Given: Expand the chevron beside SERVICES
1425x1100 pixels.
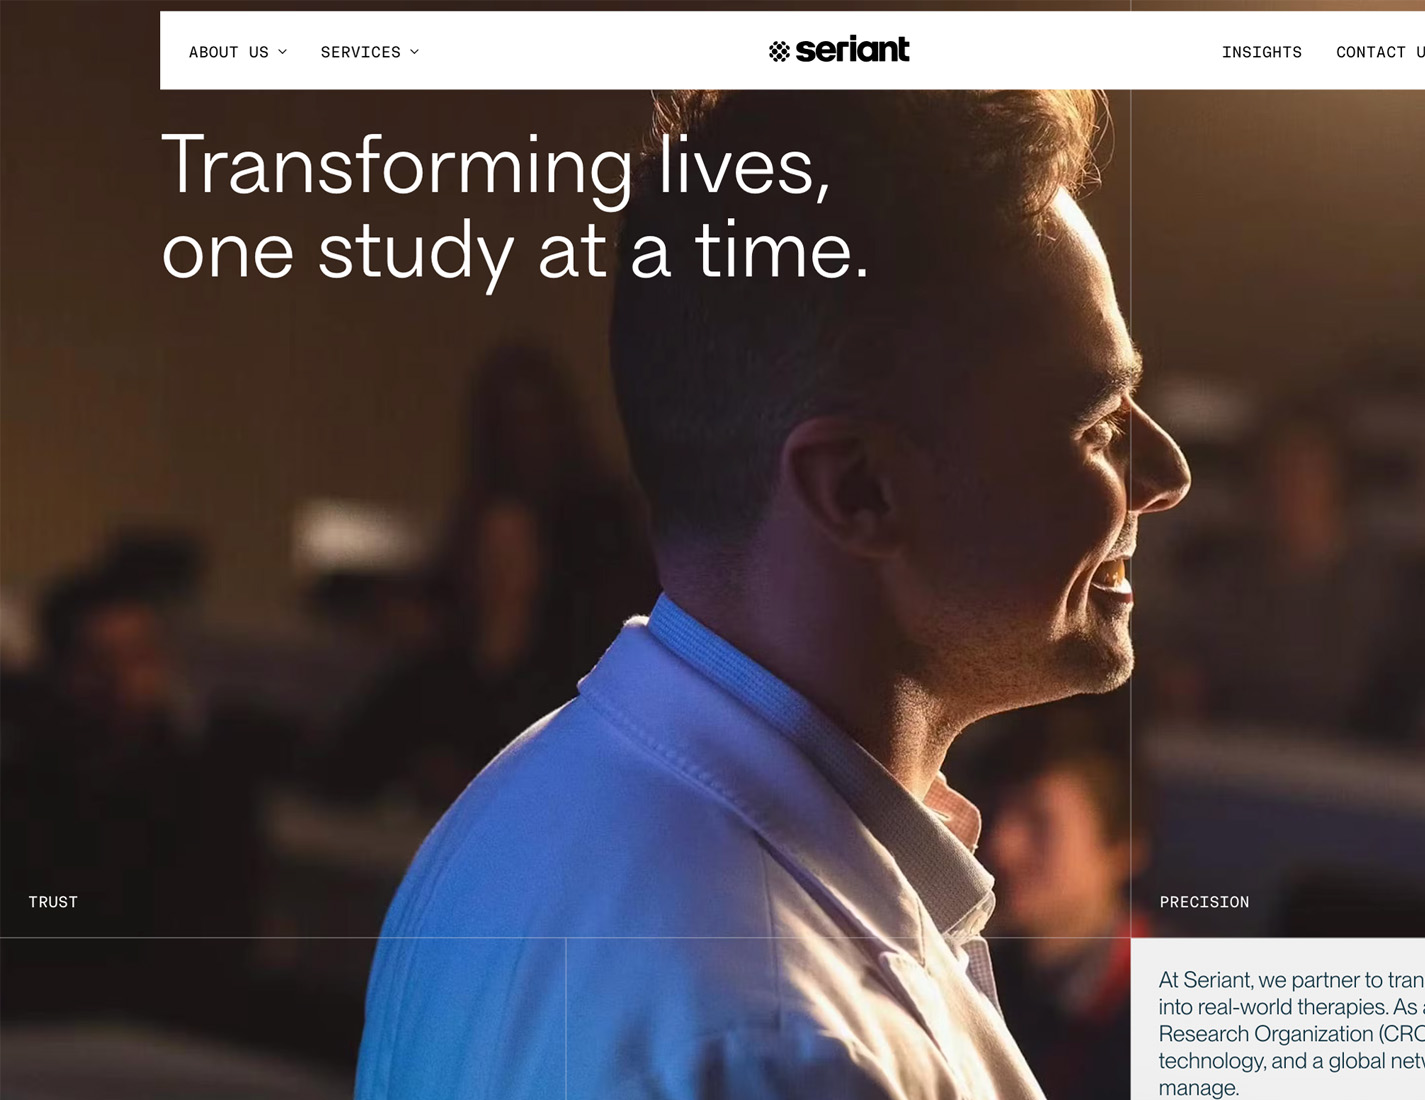Looking at the screenshot, I should click(x=415, y=52).
